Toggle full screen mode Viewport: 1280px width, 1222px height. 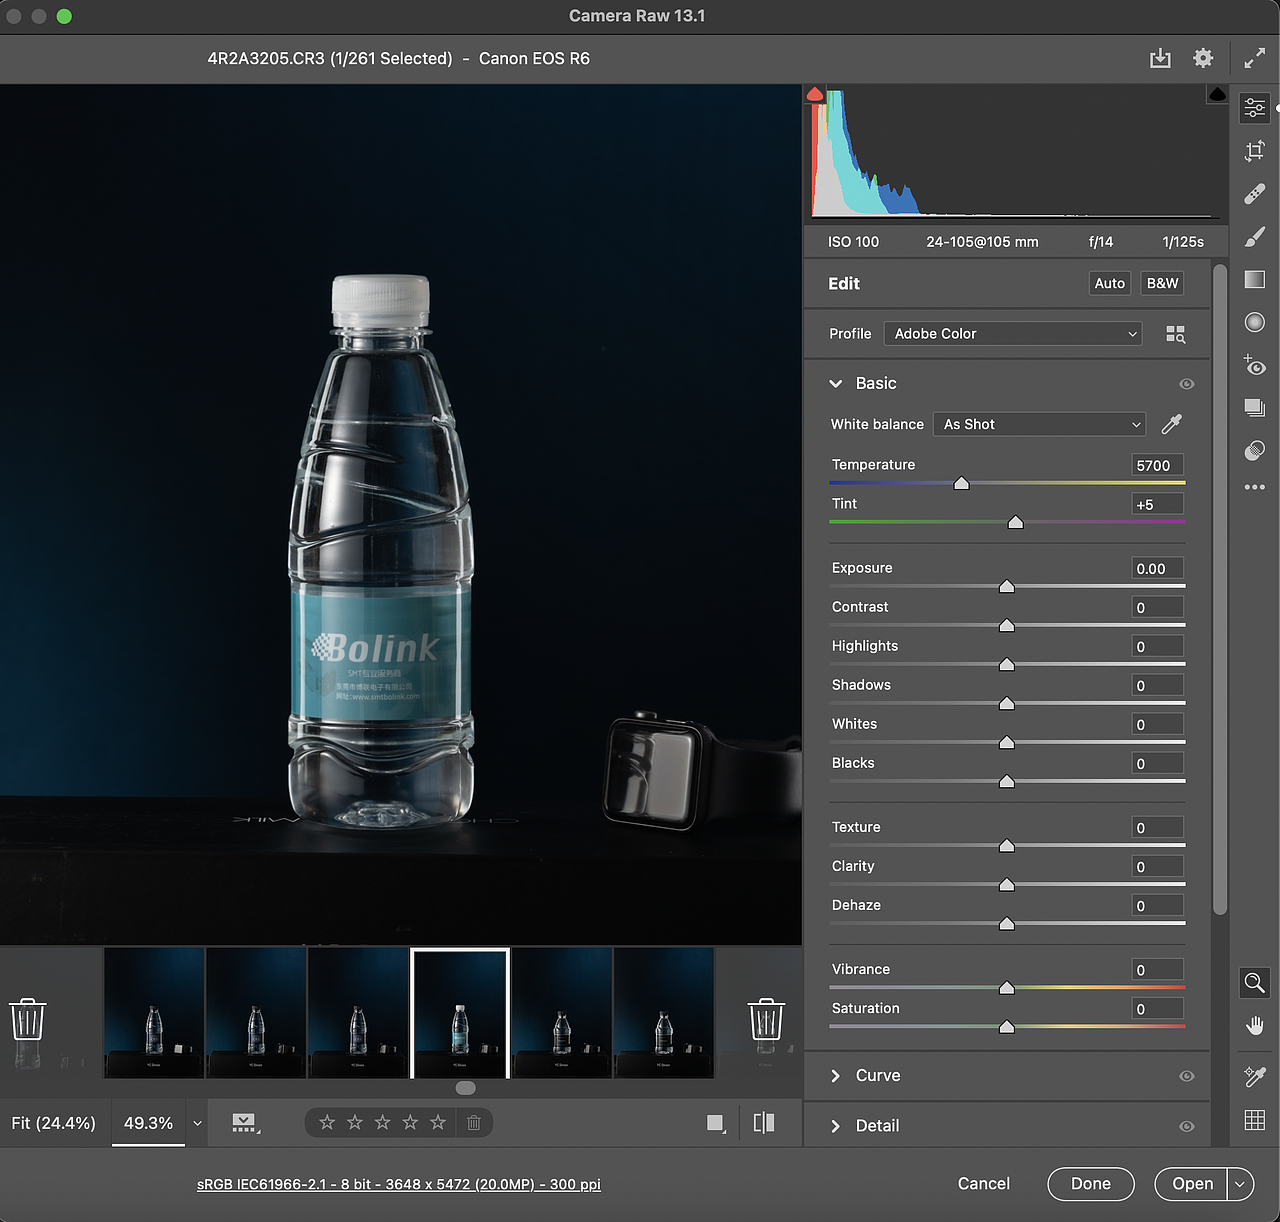tap(1254, 58)
